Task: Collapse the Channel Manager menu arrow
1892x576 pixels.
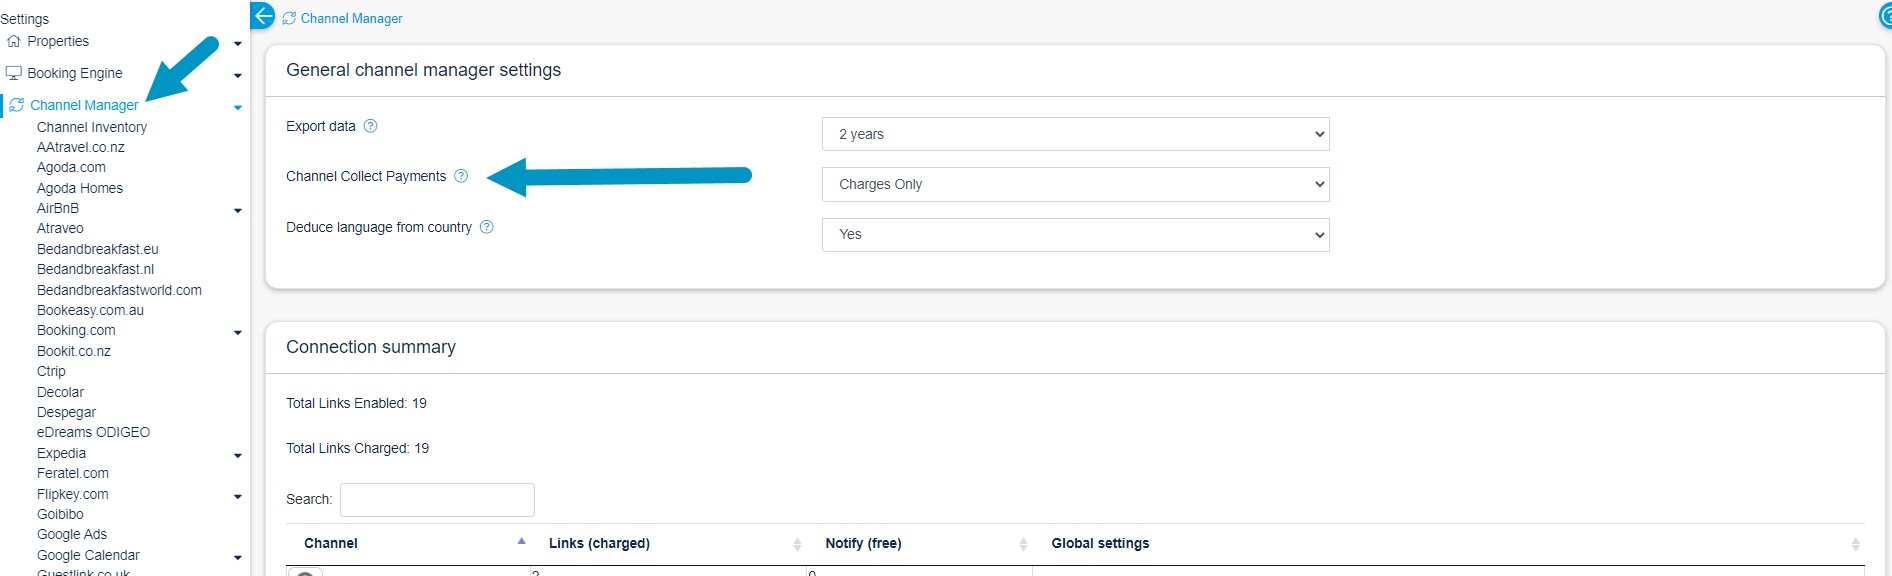Action: pos(238,108)
